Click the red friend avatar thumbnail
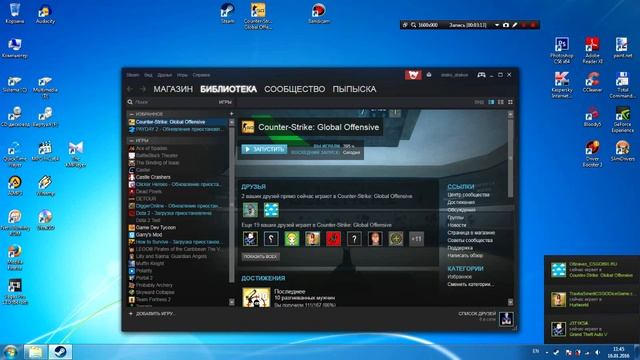The image size is (640, 360). [x=333, y=239]
